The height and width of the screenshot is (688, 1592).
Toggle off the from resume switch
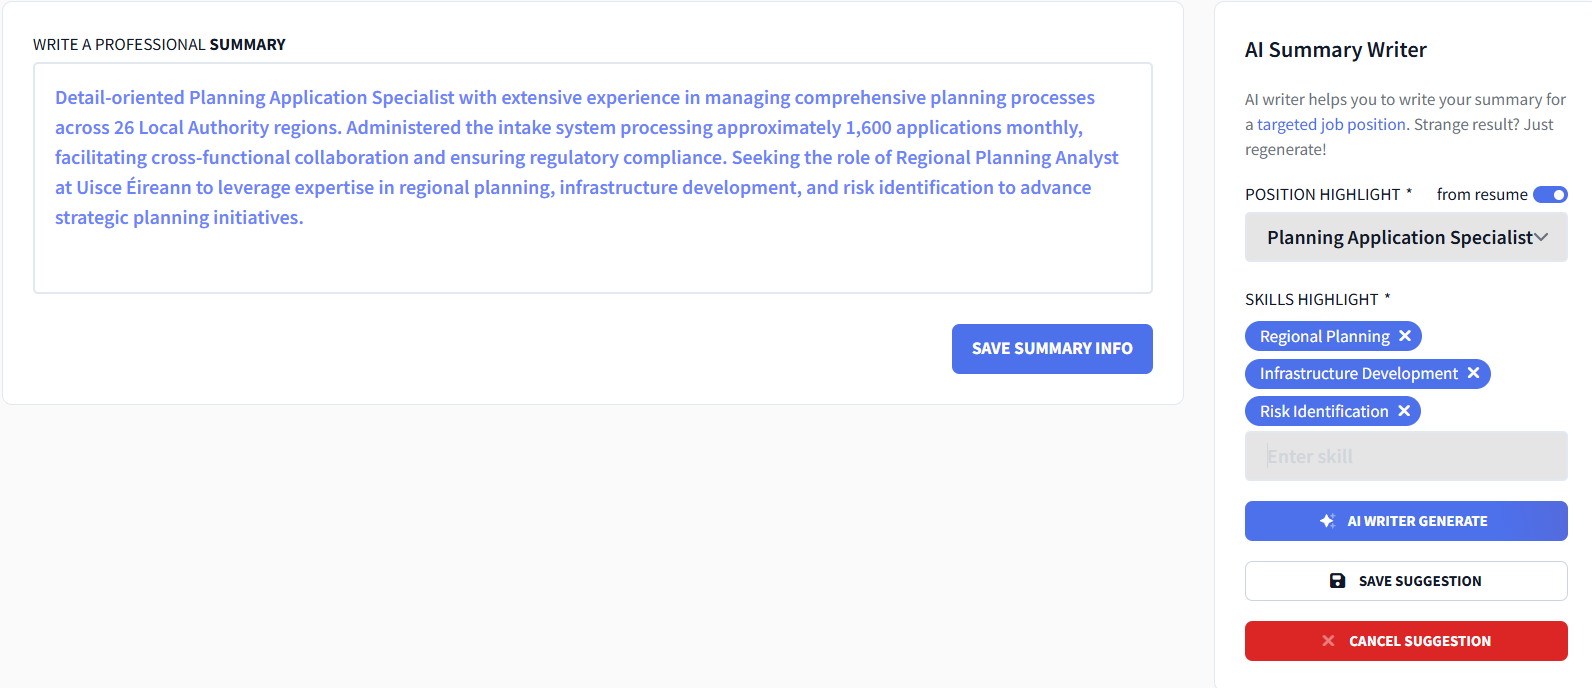pos(1551,194)
